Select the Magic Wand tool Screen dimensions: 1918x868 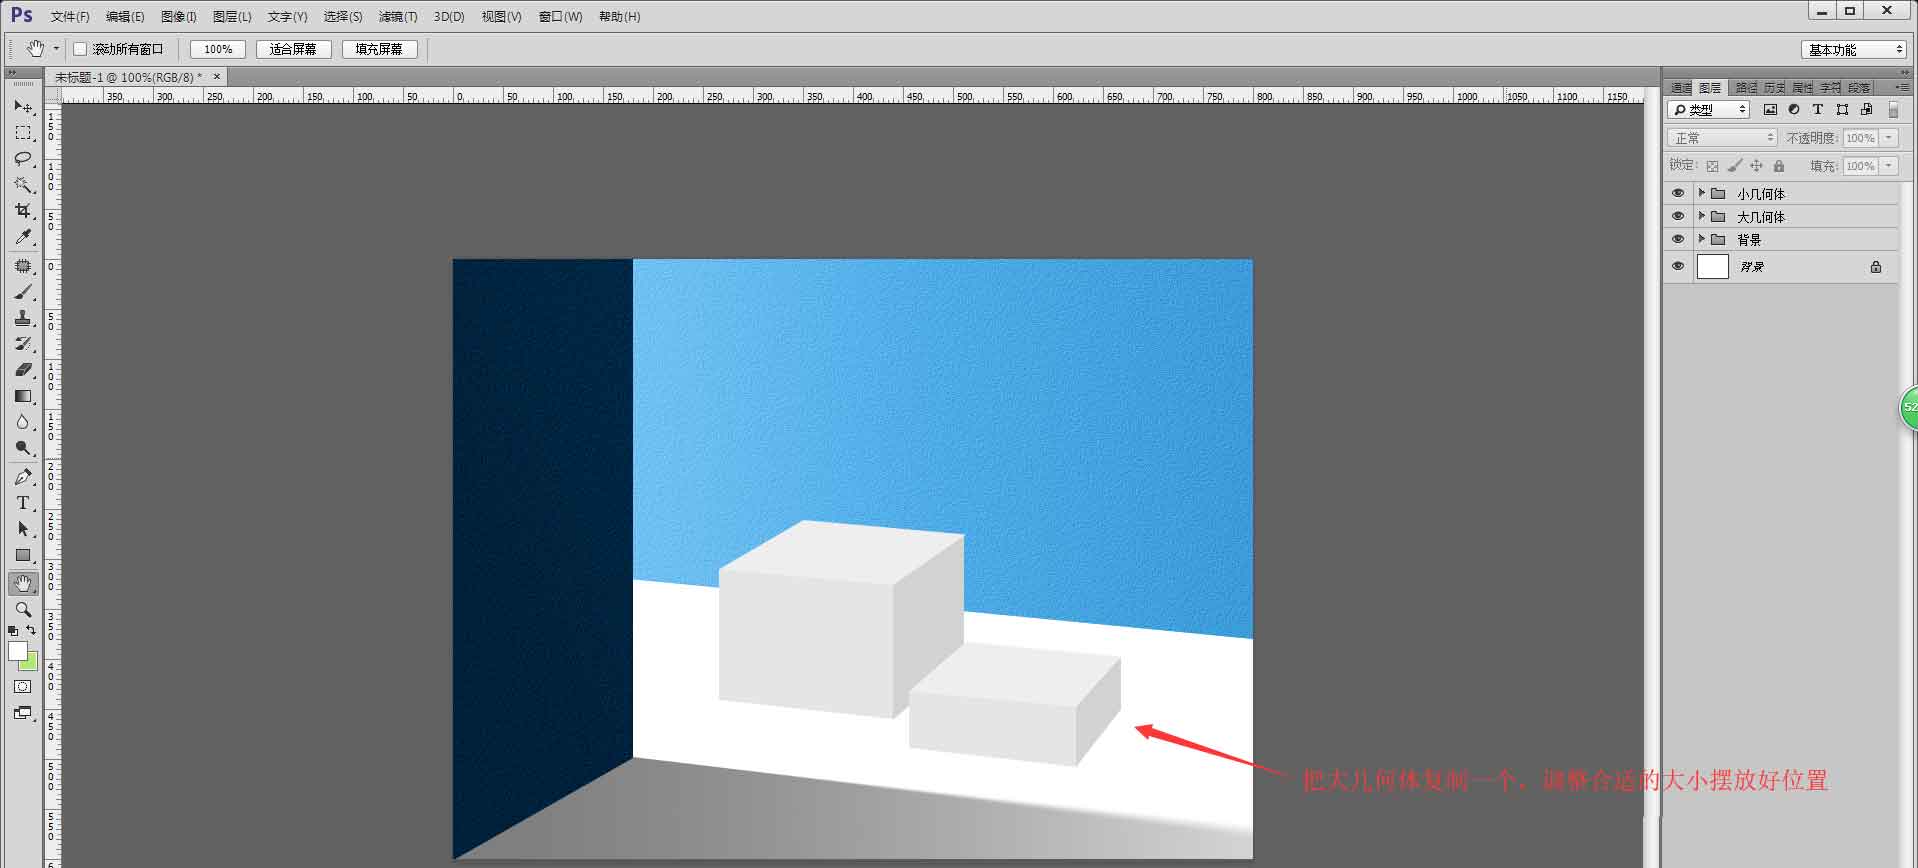click(23, 185)
